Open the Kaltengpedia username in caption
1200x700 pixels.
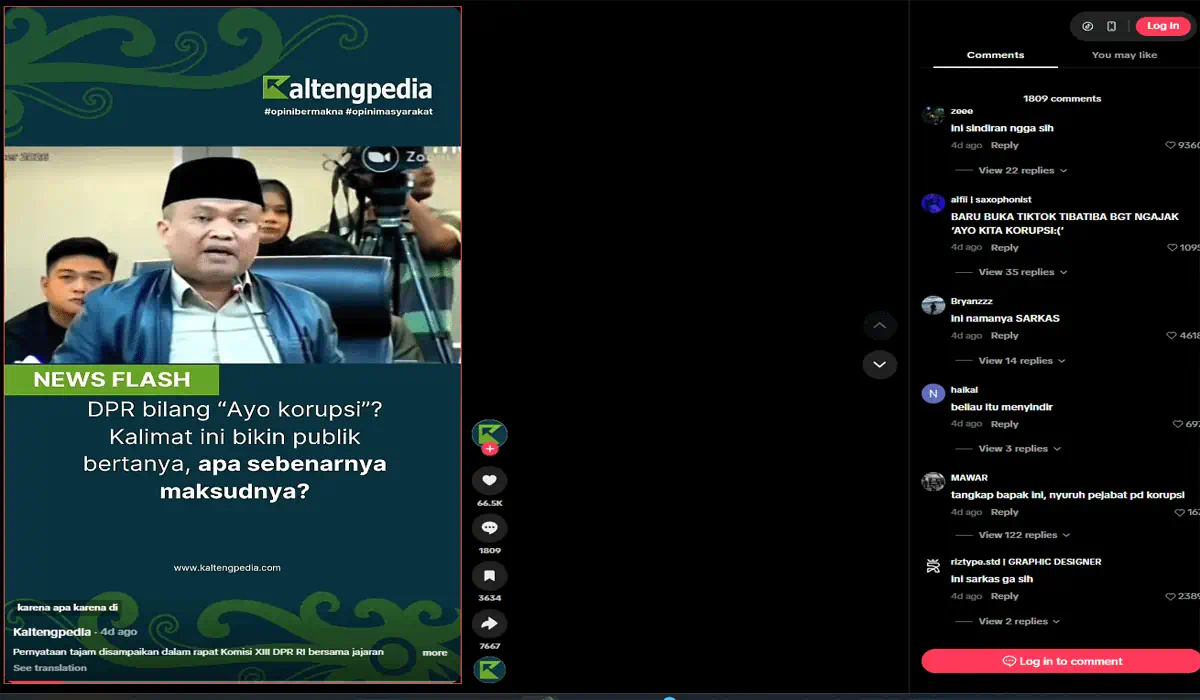(x=52, y=632)
